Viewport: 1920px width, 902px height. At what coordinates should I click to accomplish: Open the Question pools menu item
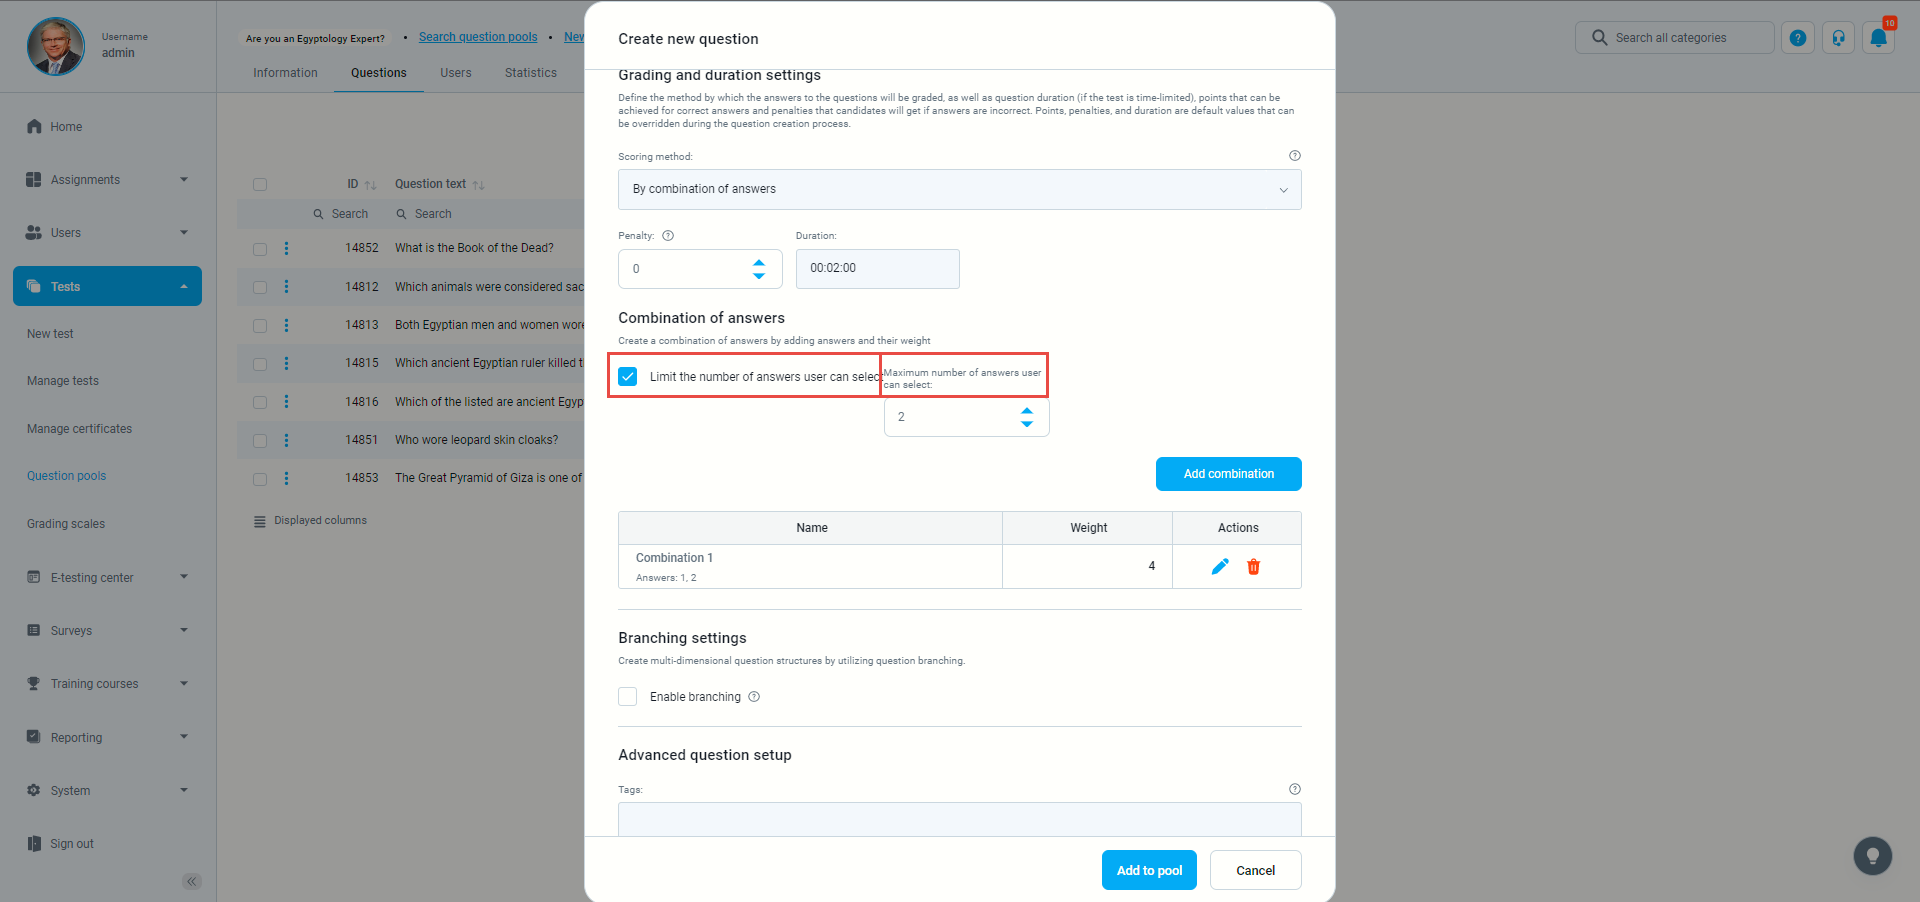pos(66,476)
